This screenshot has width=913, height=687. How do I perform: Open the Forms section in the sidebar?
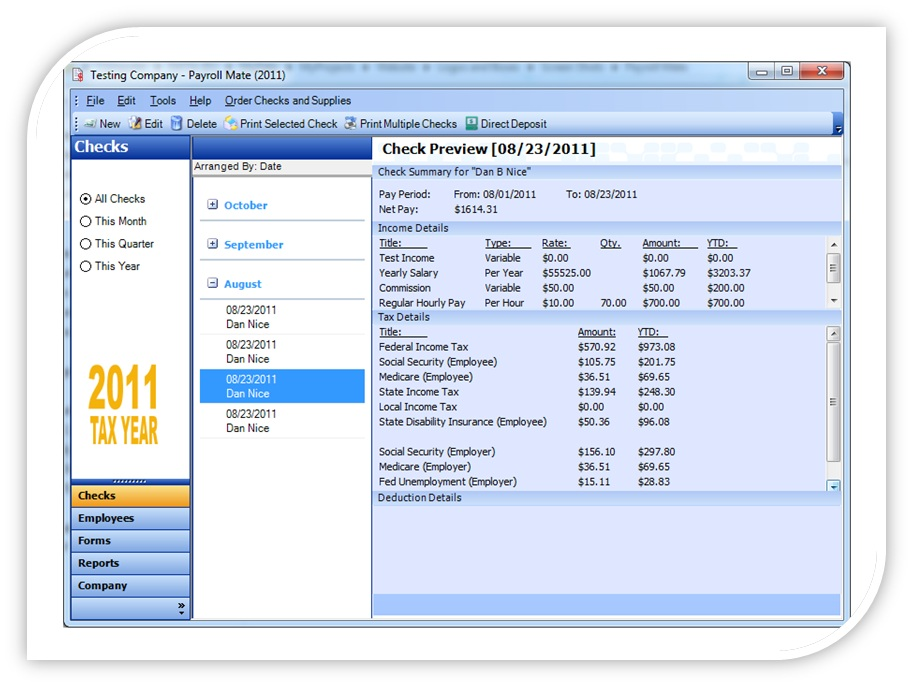[129, 540]
